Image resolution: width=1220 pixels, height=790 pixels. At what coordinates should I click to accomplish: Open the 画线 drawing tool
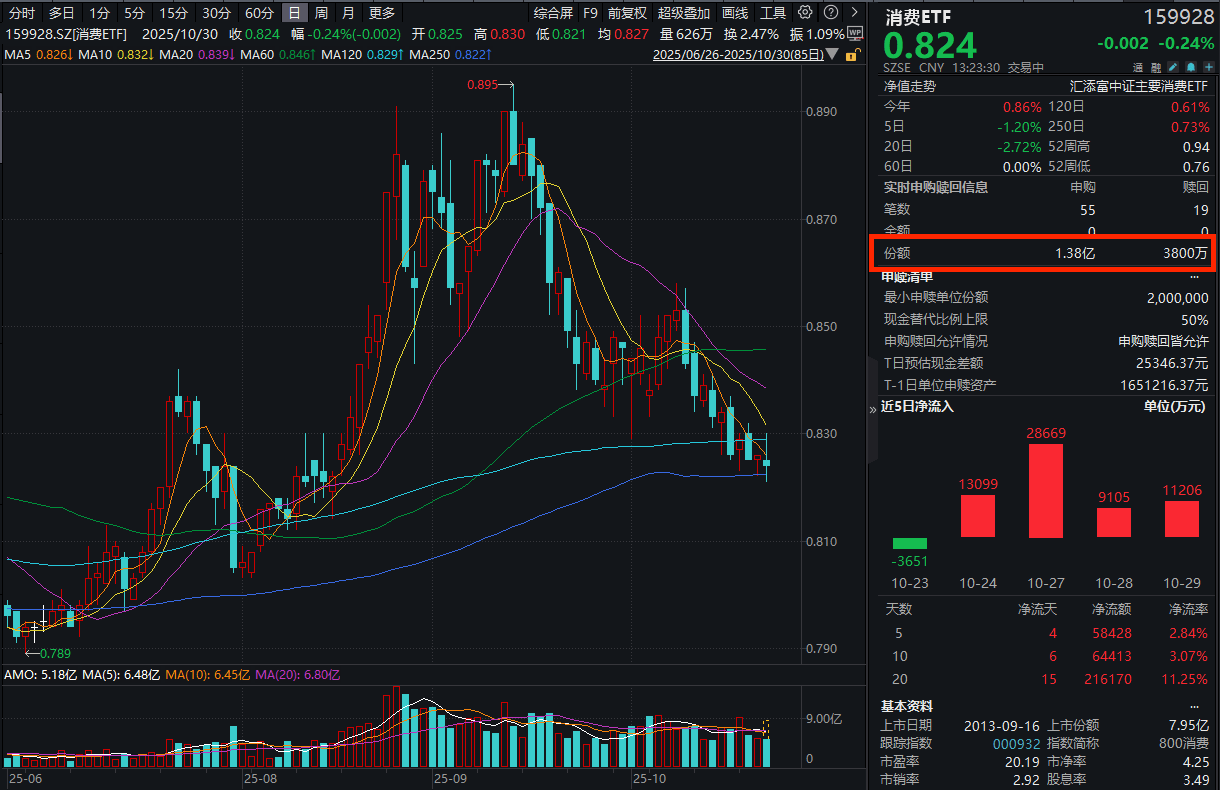tap(735, 13)
